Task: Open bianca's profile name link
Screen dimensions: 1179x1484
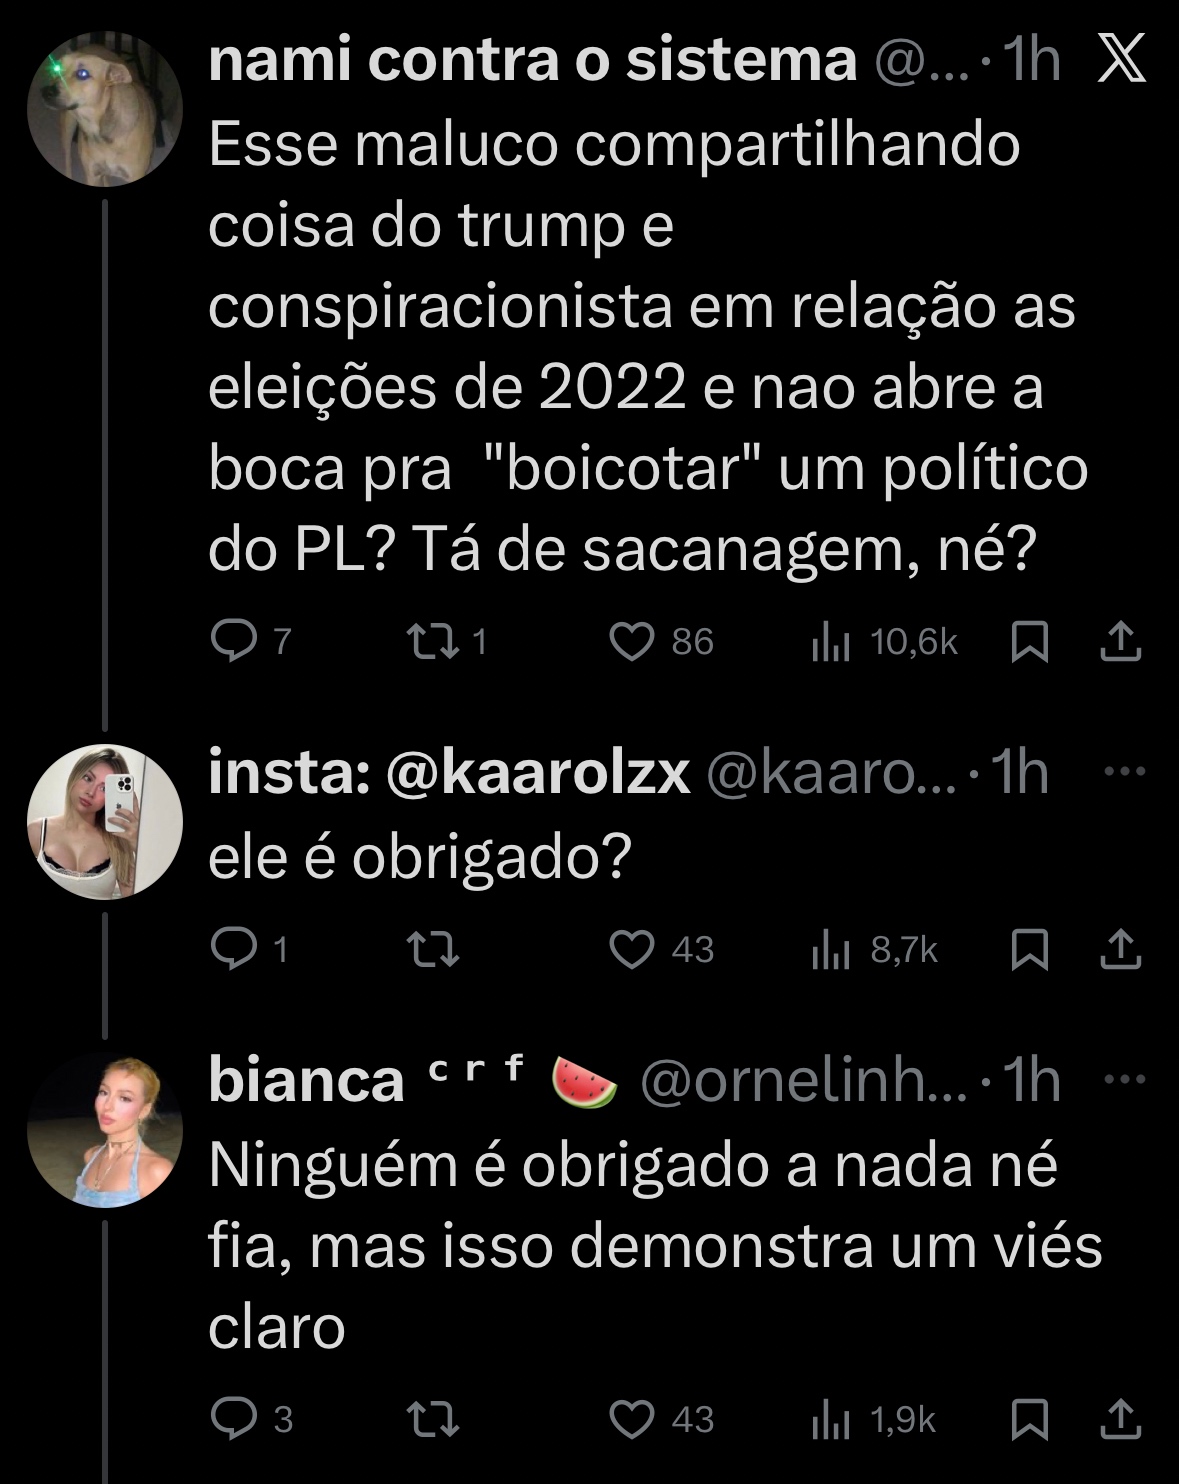Action: [x=306, y=1081]
